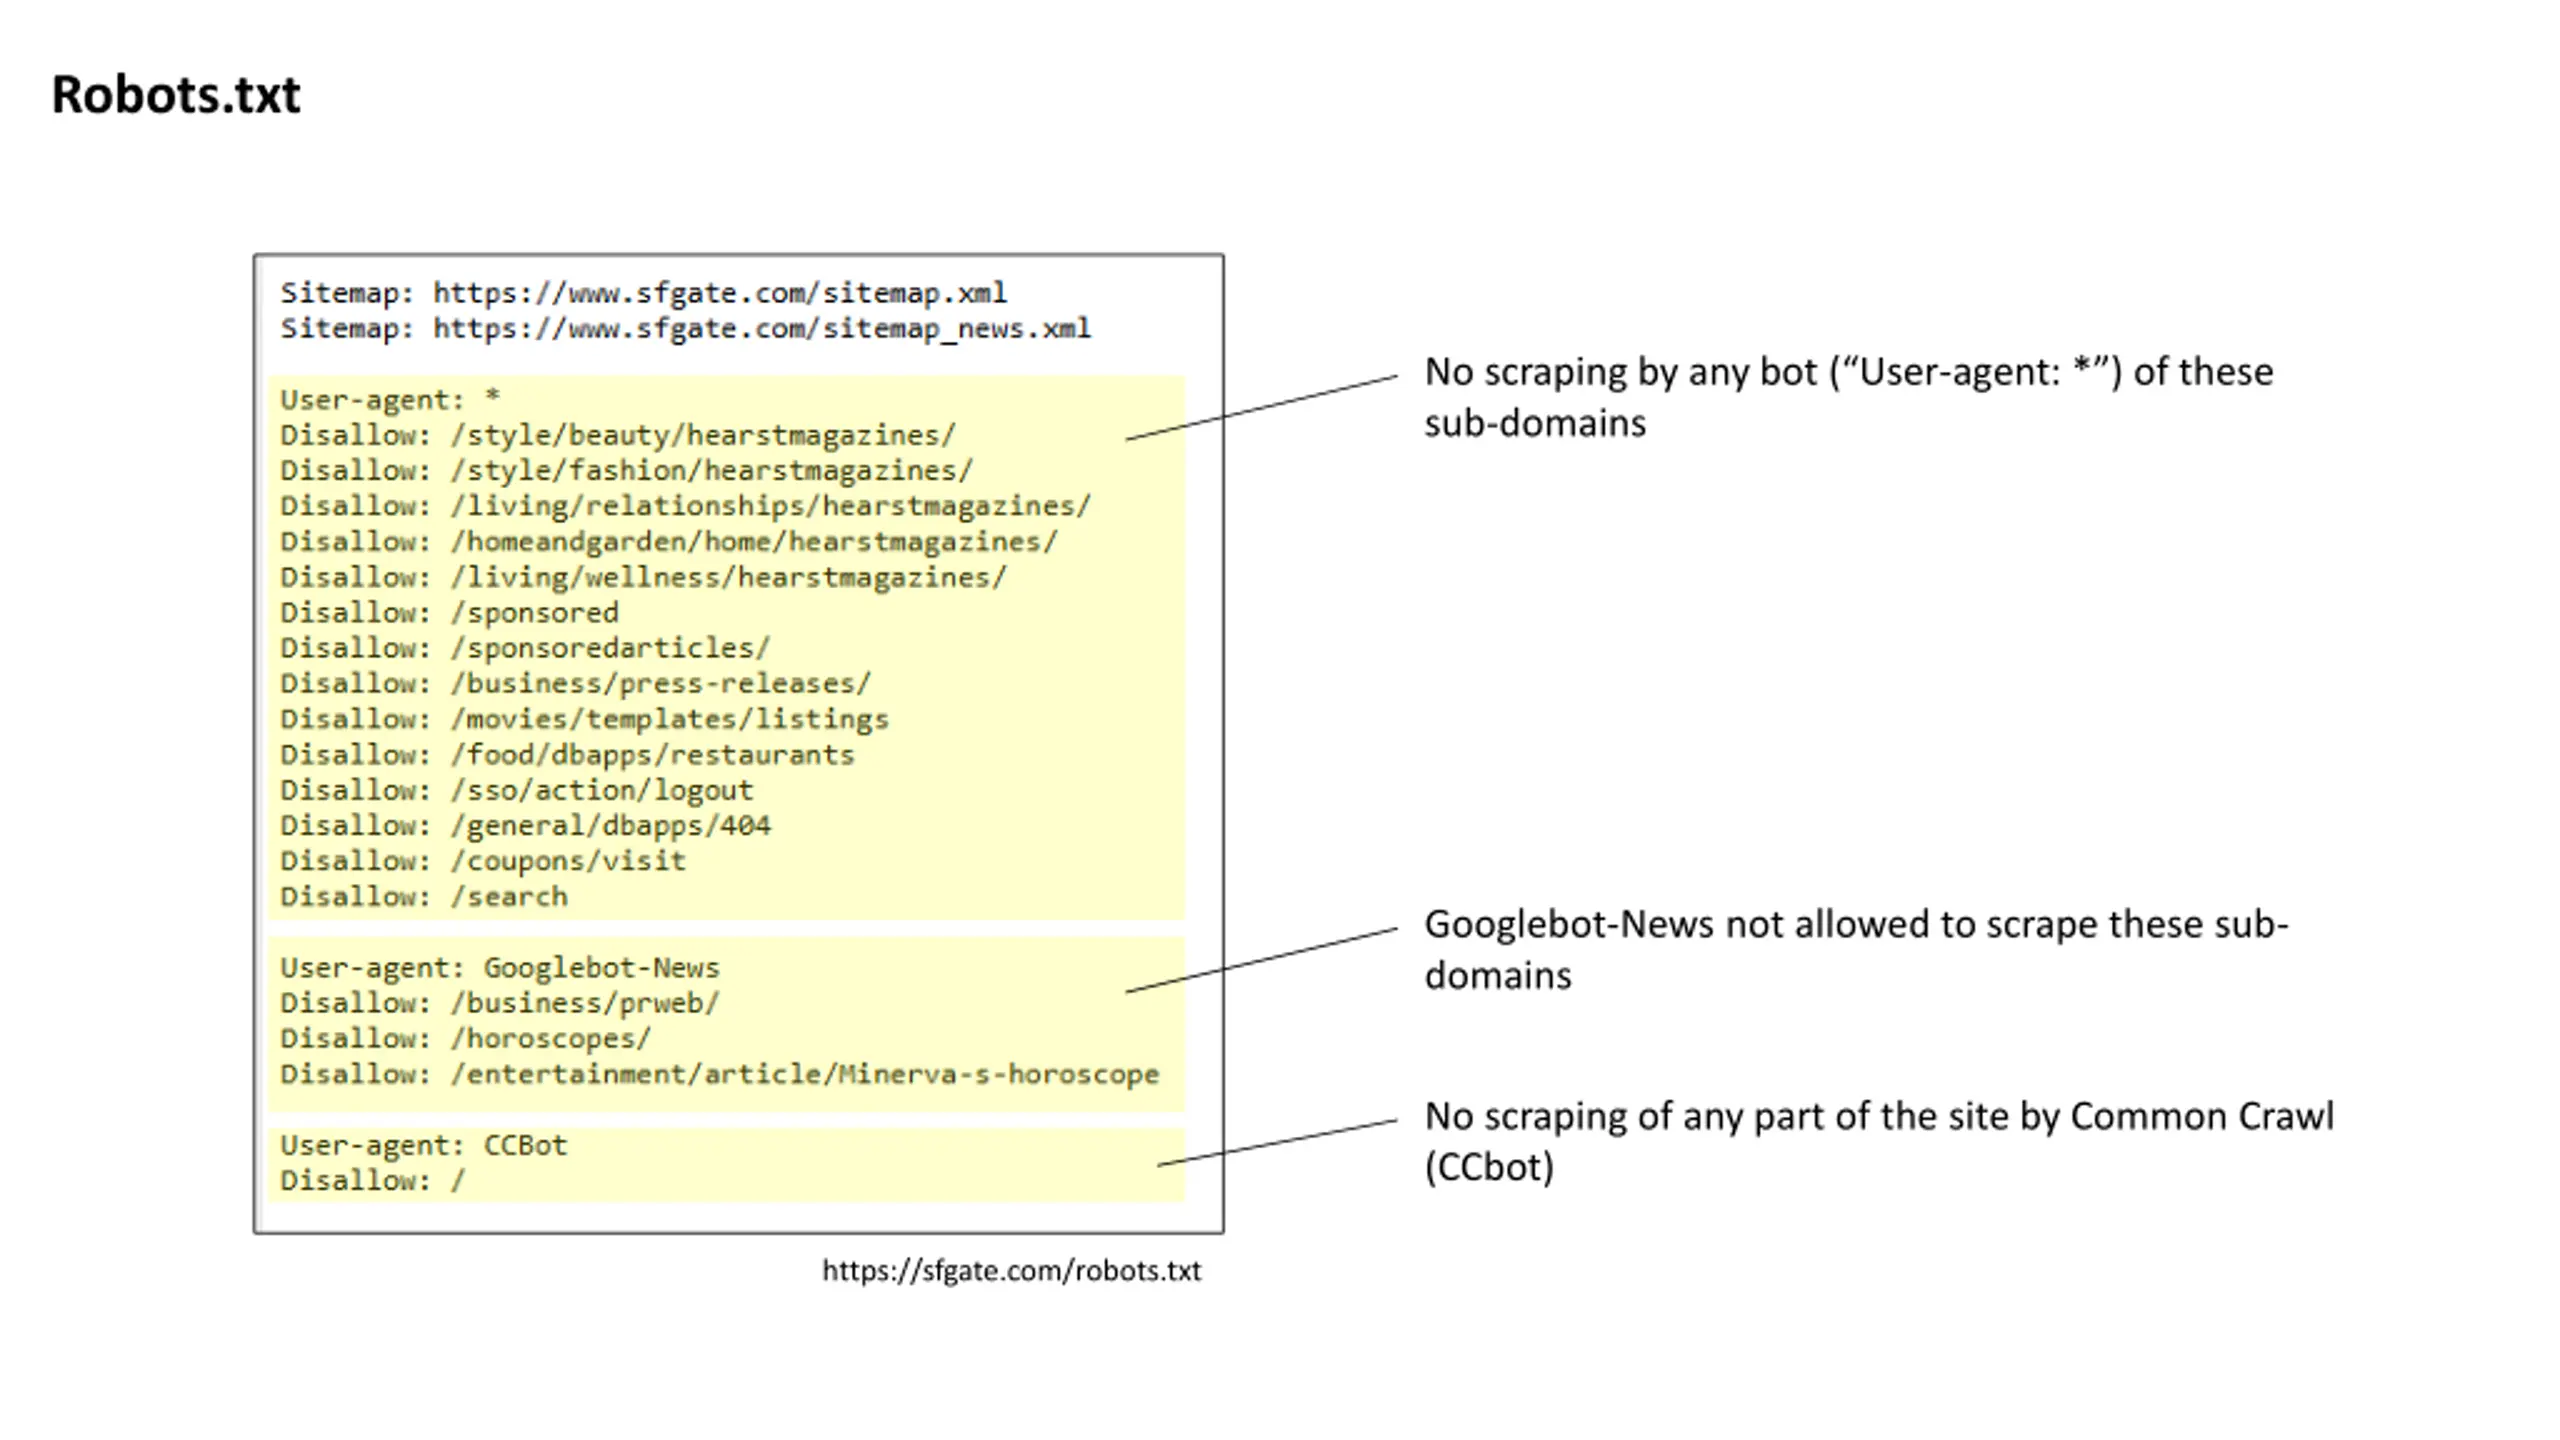Open the https://sfgate.com/robots.txt source caption

(x=1011, y=1271)
